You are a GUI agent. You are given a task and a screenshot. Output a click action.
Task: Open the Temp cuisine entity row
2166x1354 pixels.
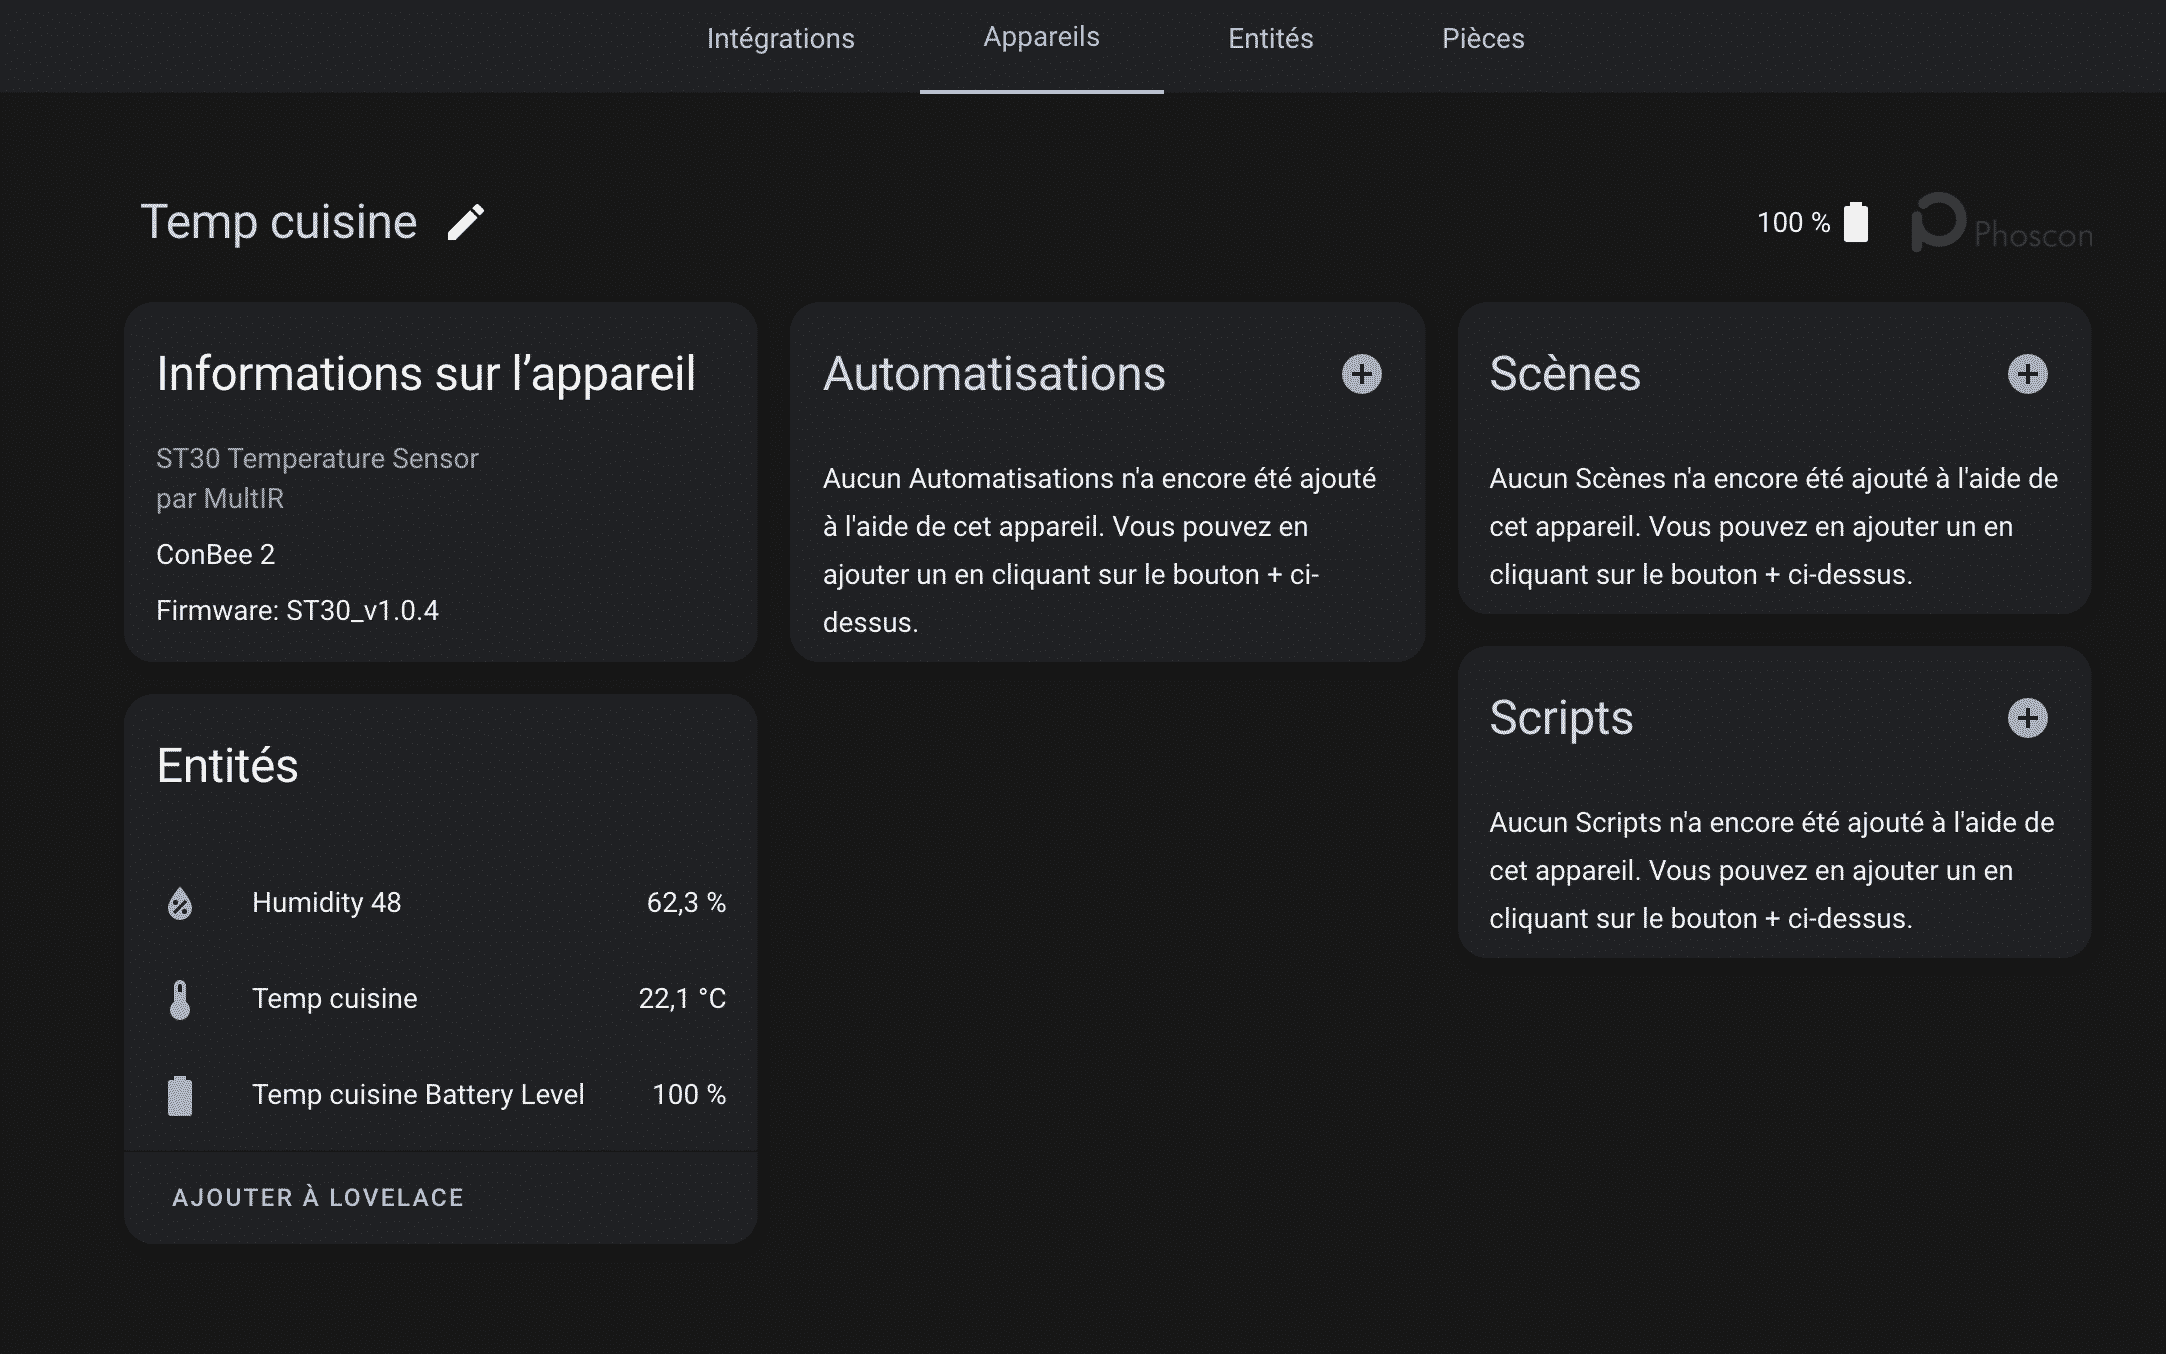click(334, 999)
